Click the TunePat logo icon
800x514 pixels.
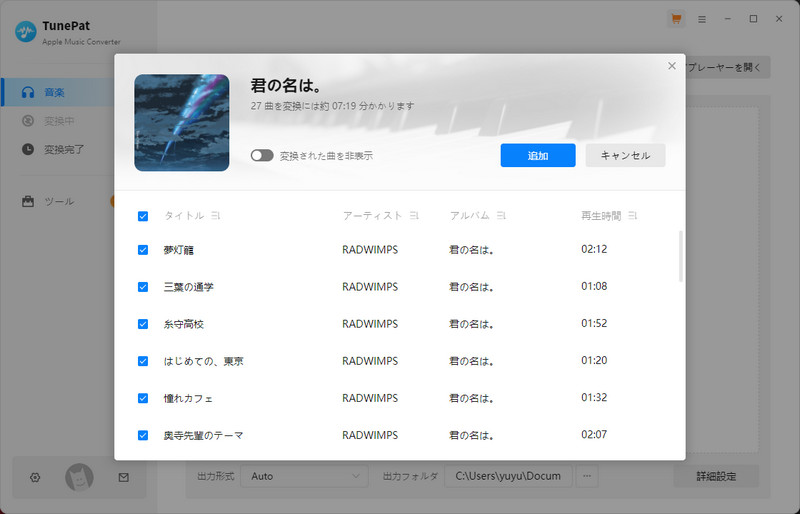click(26, 32)
